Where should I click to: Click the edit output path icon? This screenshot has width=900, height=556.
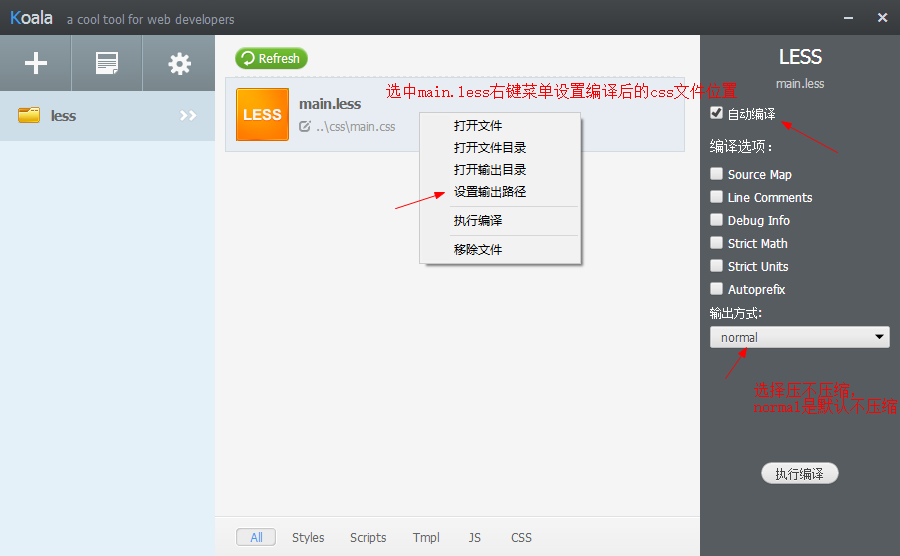point(305,127)
